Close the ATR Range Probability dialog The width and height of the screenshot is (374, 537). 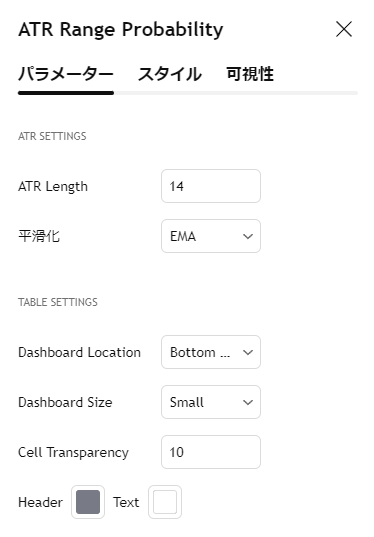[x=344, y=29]
